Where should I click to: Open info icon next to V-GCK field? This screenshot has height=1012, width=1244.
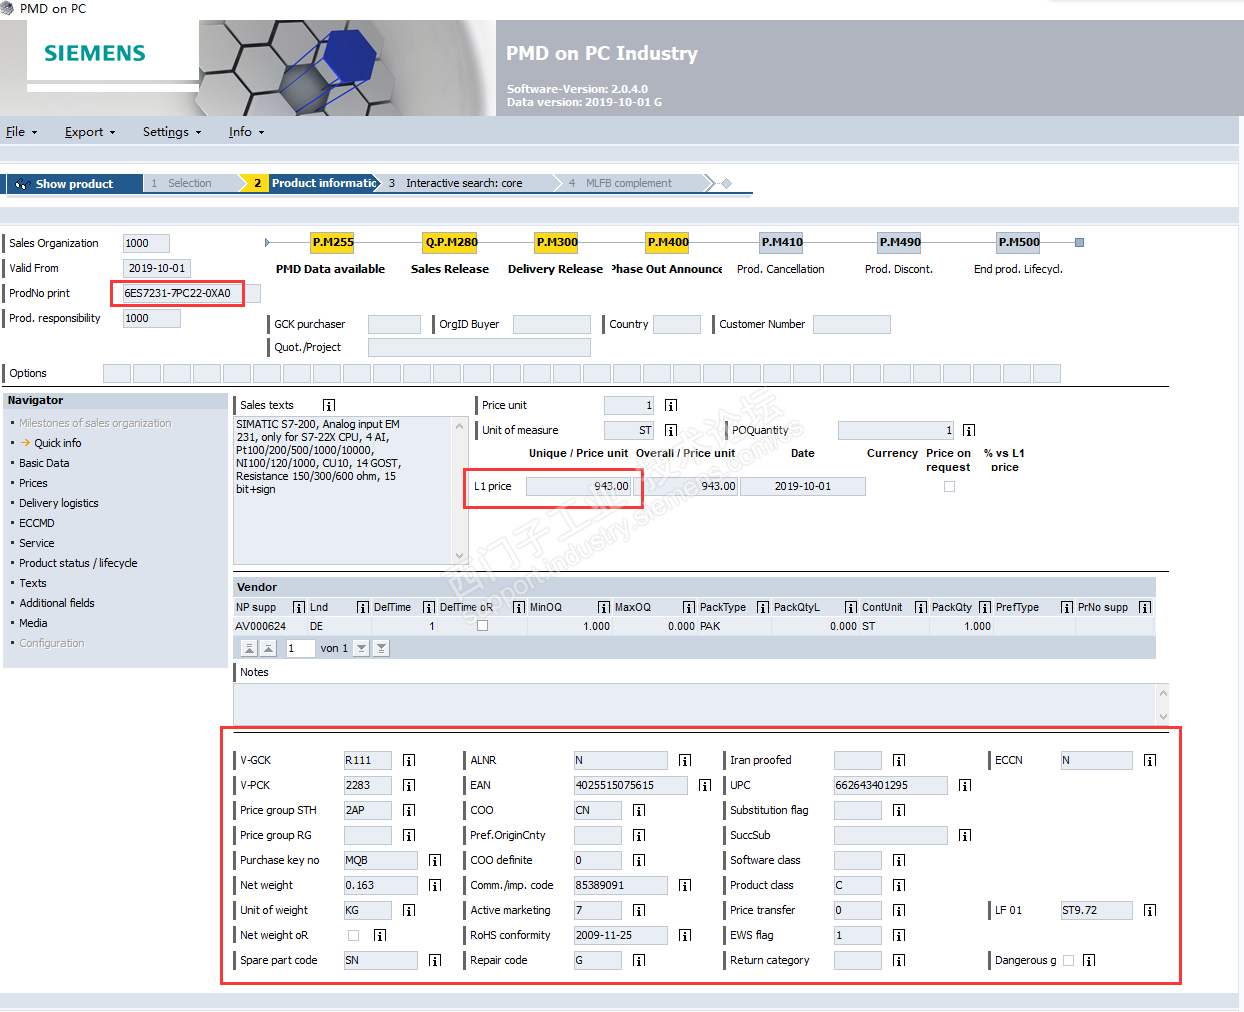[x=409, y=760]
